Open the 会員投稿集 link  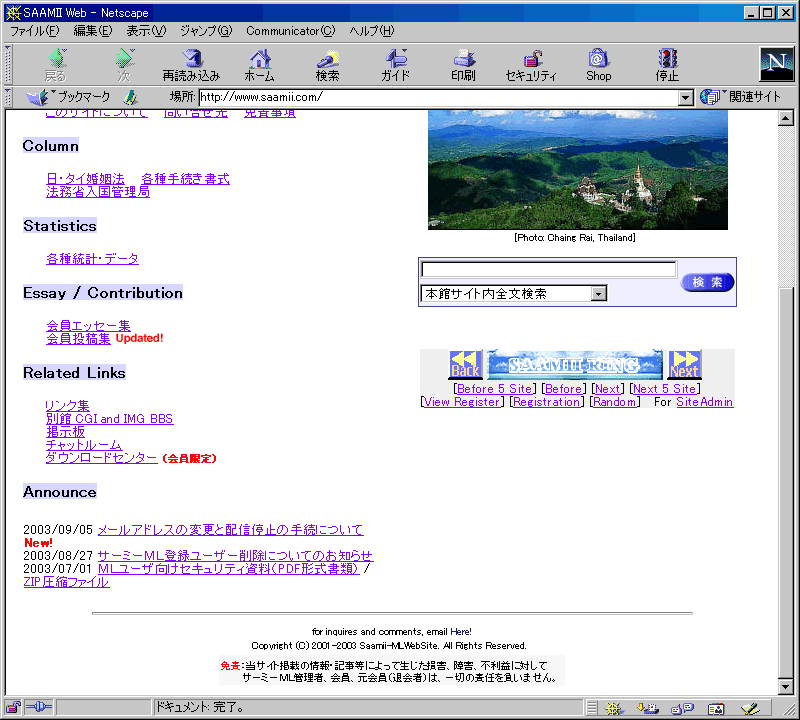coord(78,339)
